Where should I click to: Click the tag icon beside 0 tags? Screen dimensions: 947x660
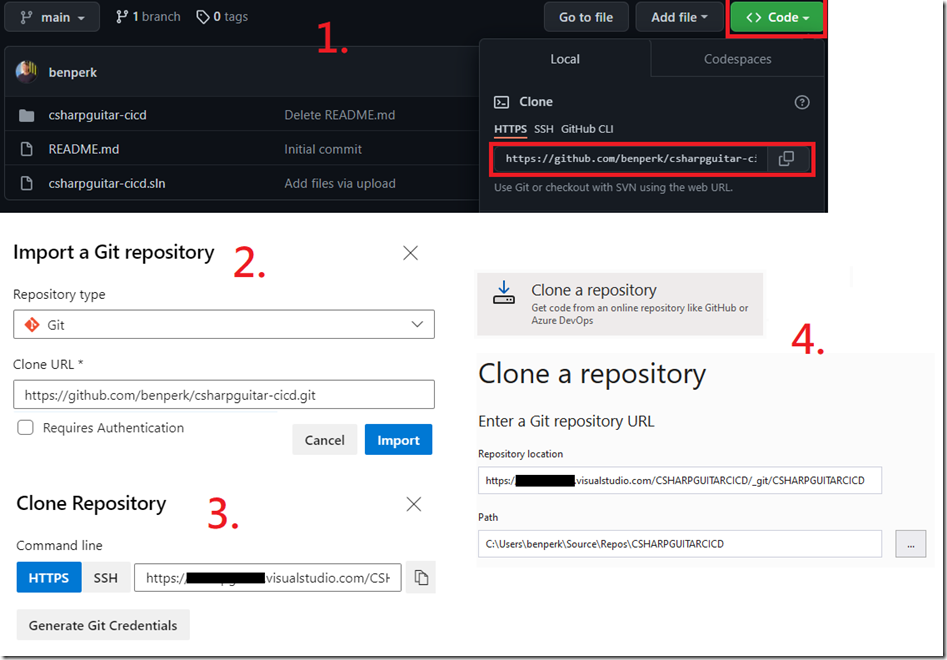click(x=203, y=17)
